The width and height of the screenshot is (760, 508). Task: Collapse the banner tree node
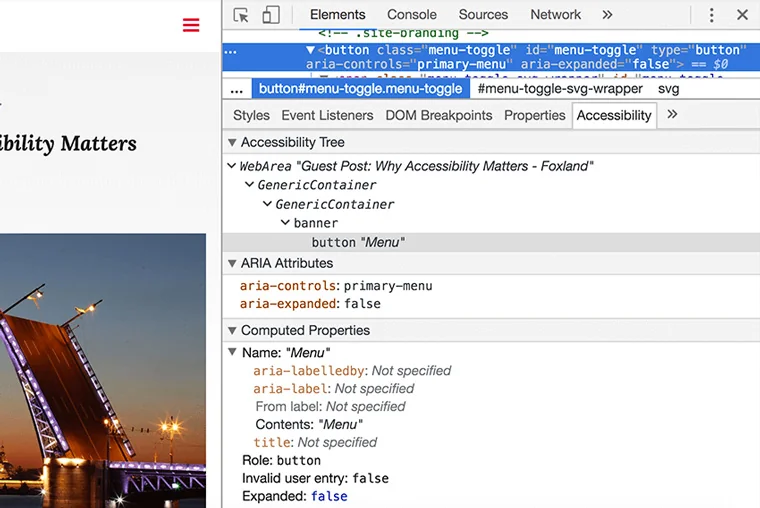pos(285,223)
